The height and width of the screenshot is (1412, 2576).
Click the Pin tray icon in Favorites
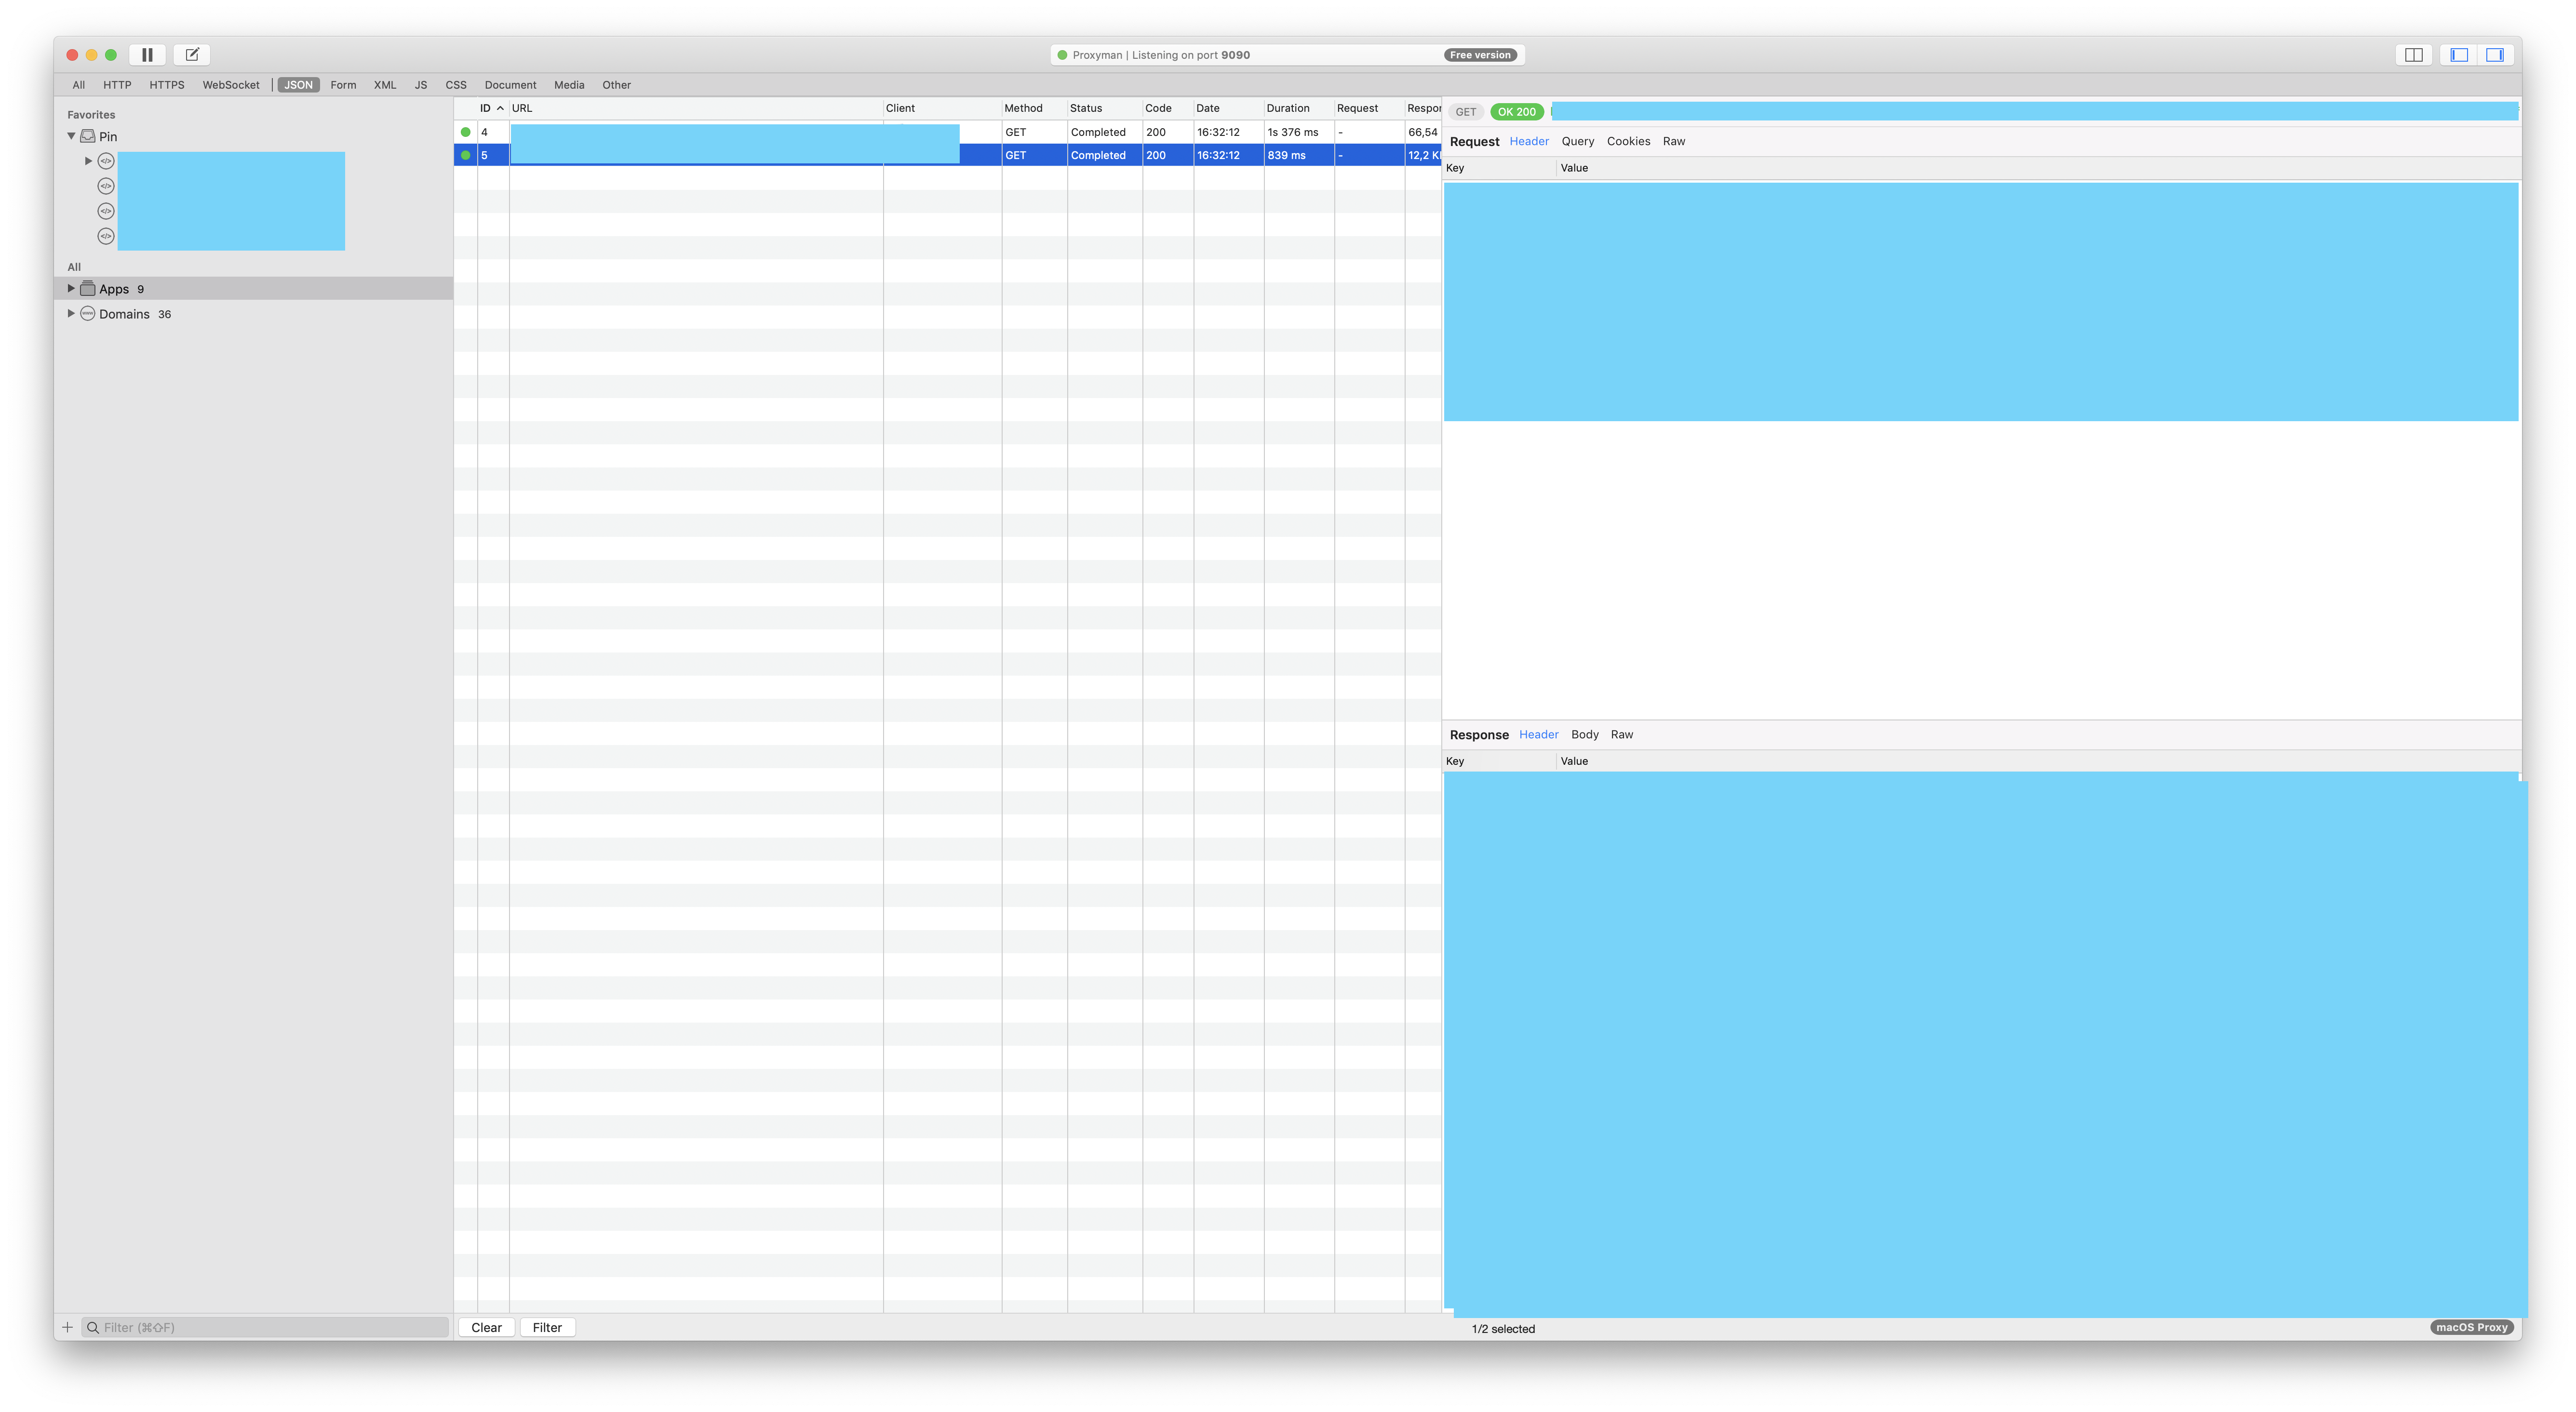coord(88,136)
